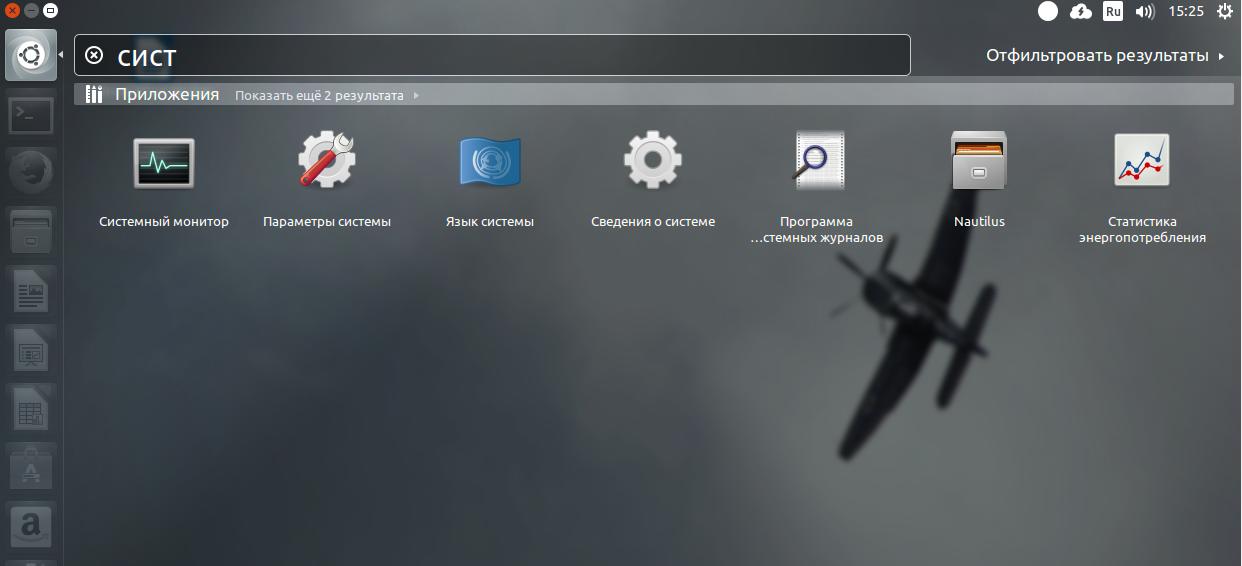Image resolution: width=1242 pixels, height=566 pixels.
Task: Click the Сведения о системе label
Action: (653, 222)
